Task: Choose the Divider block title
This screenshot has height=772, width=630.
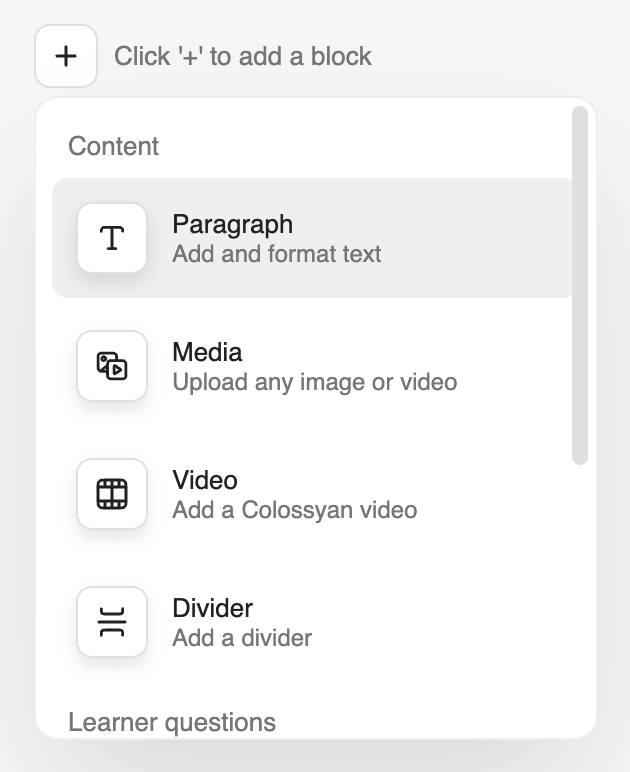Action: pos(213,608)
